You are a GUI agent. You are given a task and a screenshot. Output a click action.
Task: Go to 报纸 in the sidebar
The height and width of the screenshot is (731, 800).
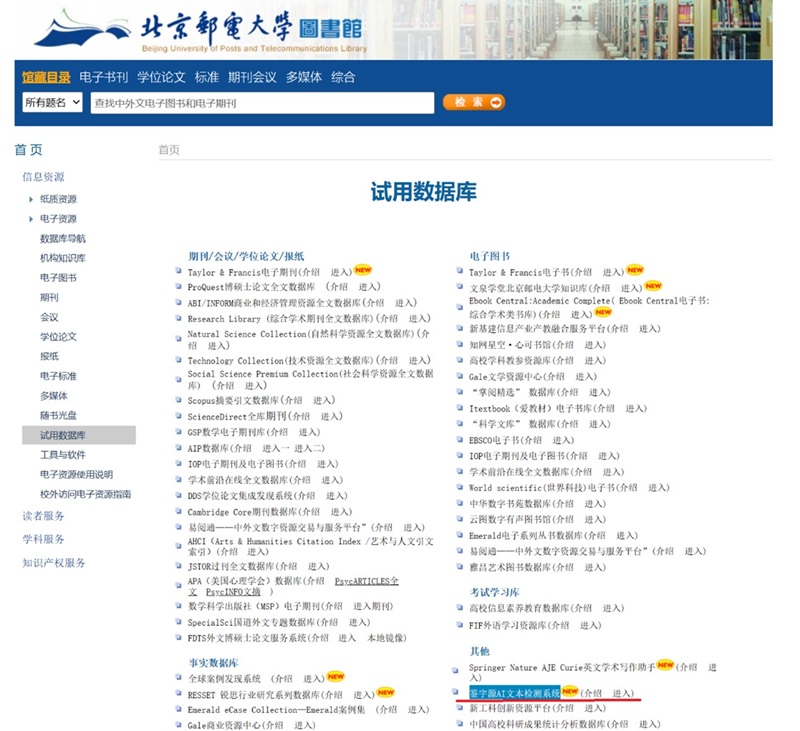point(49,356)
